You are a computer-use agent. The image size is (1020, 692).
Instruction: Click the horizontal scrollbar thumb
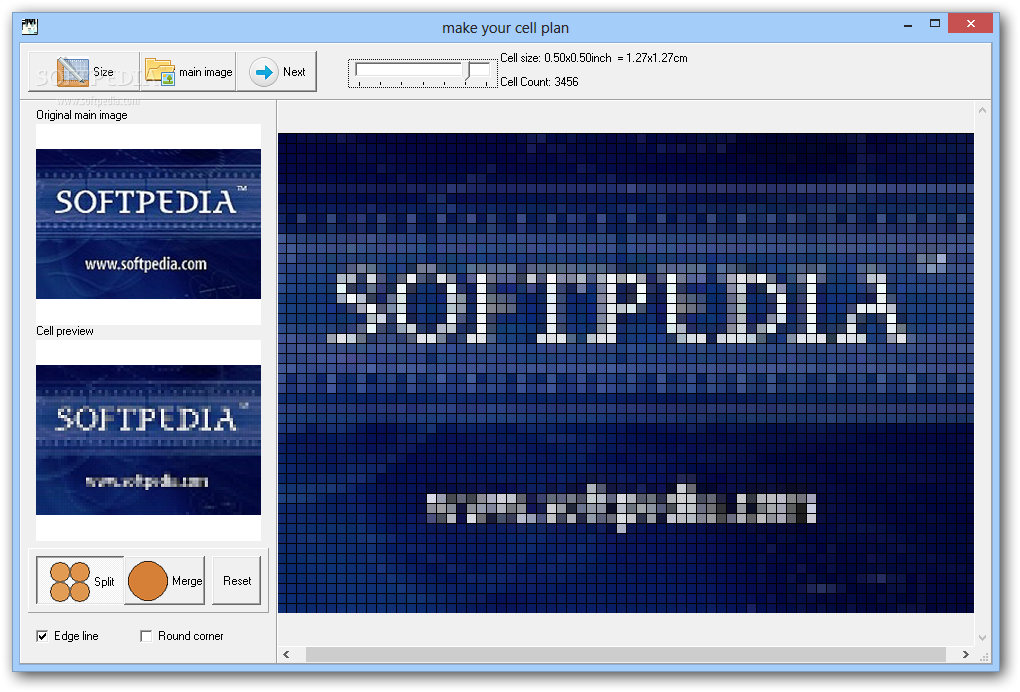626,654
